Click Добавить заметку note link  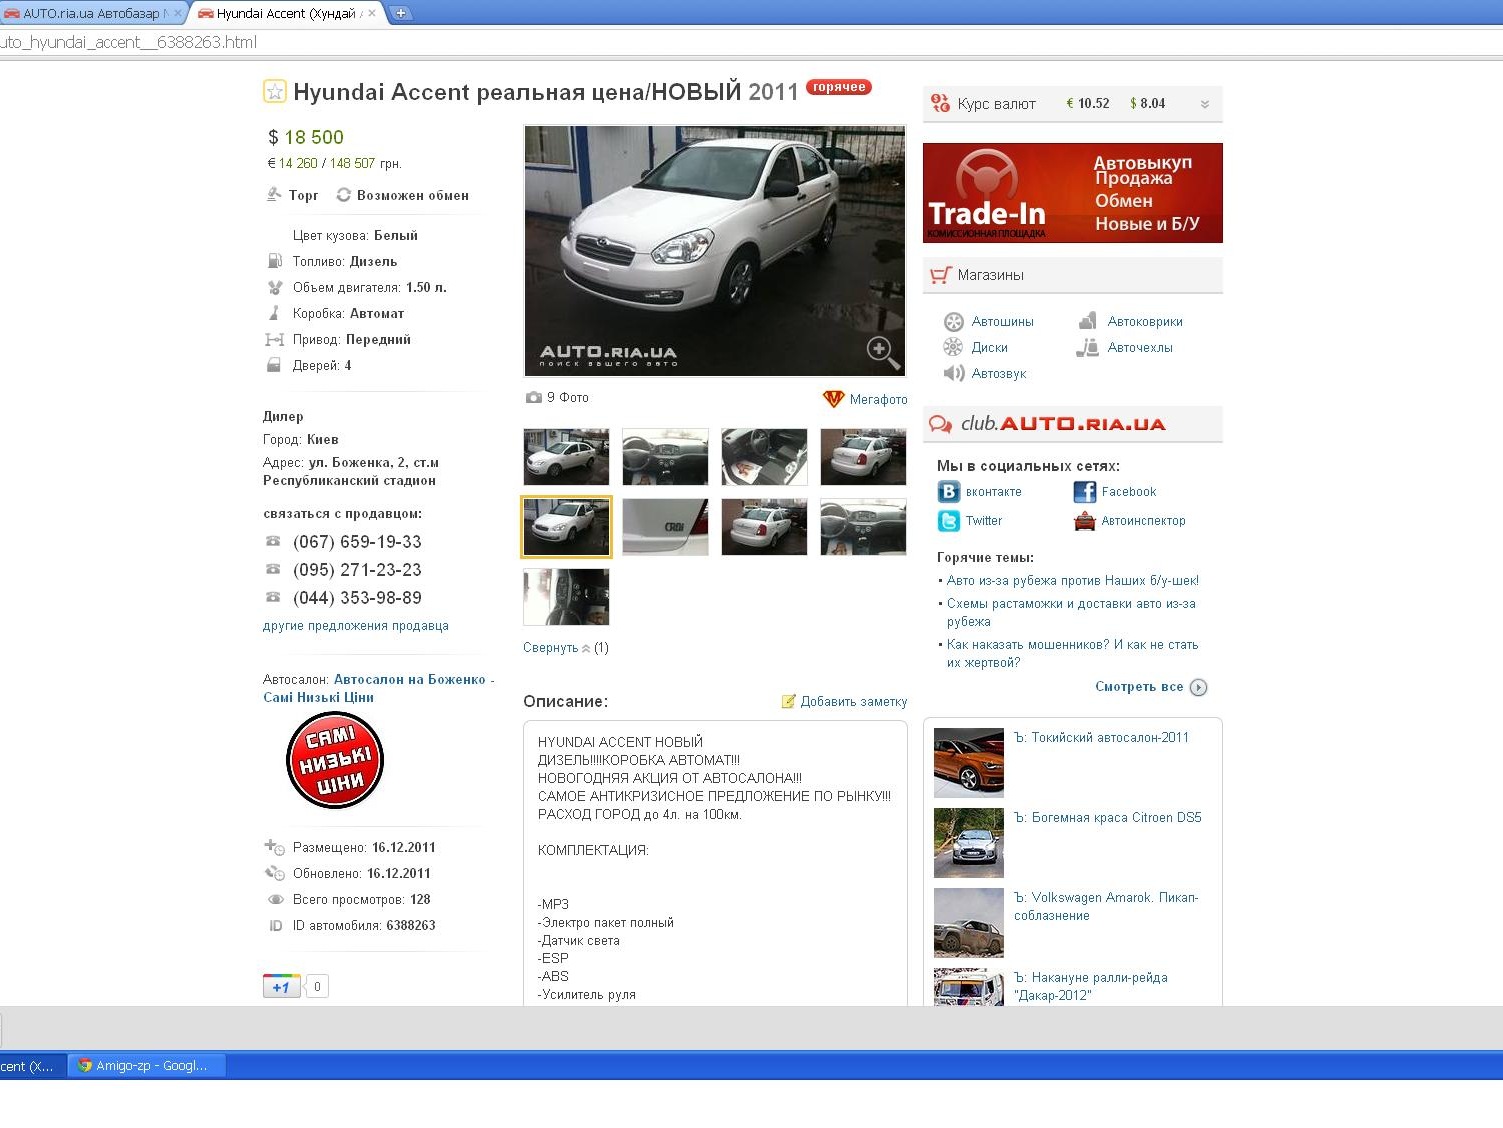pyautogui.click(x=854, y=701)
